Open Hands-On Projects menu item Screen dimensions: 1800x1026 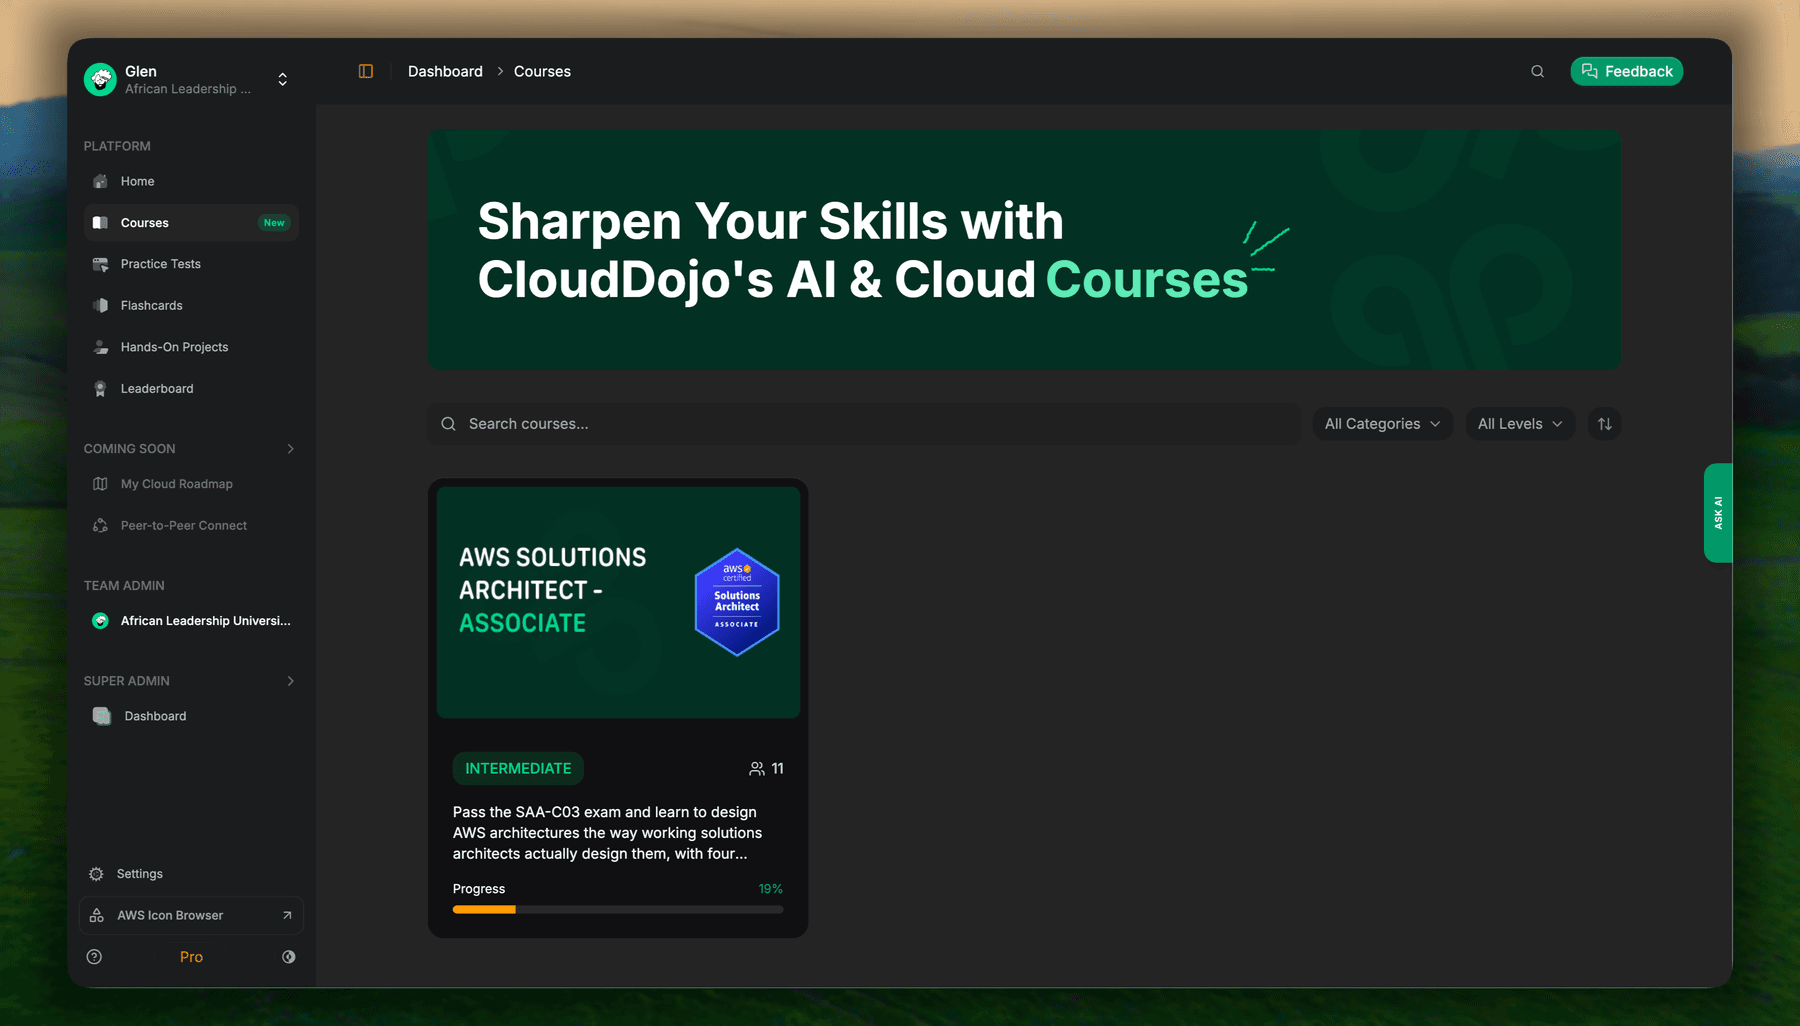click(x=191, y=347)
